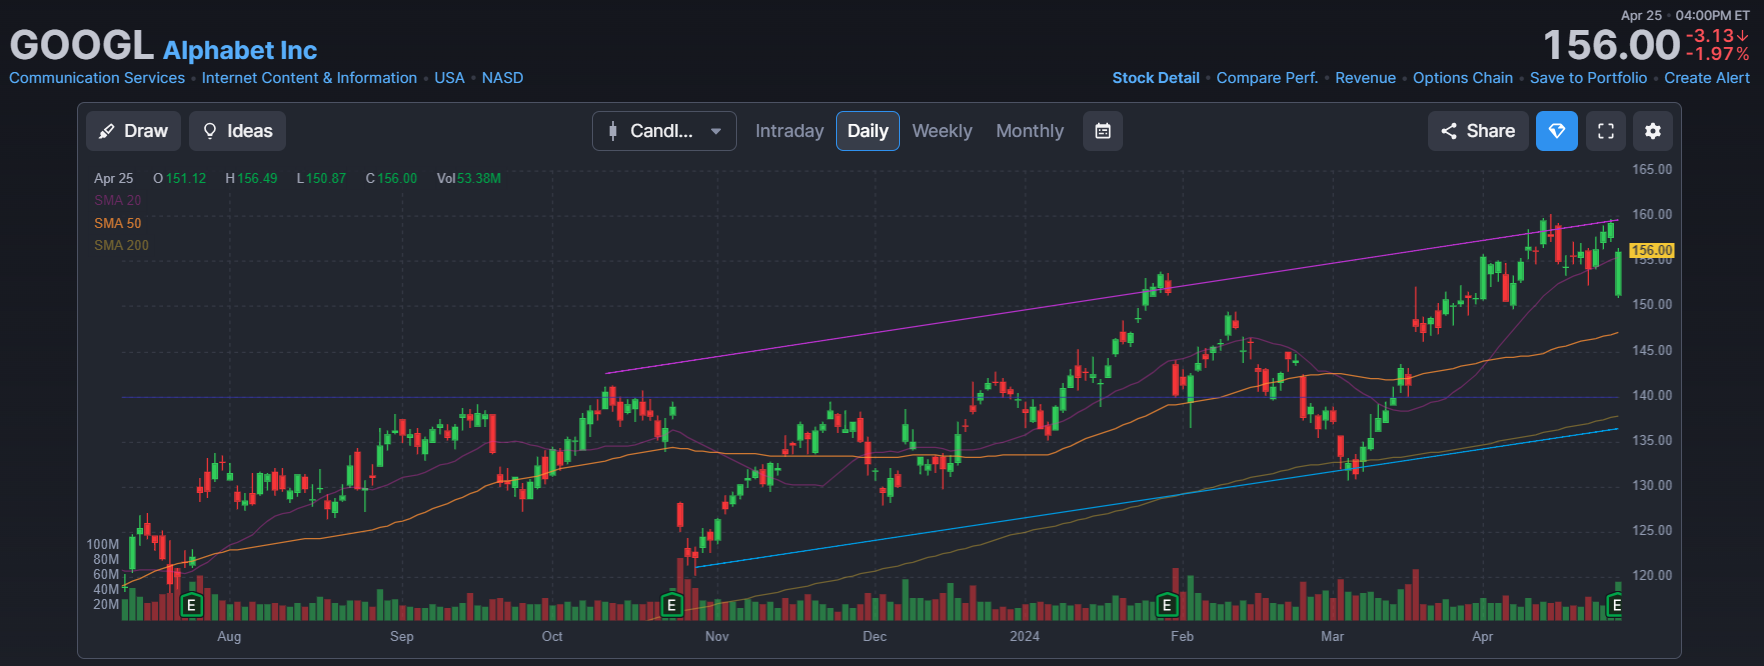Click the earnings marker near August
The width and height of the screenshot is (1764, 666).
click(192, 605)
